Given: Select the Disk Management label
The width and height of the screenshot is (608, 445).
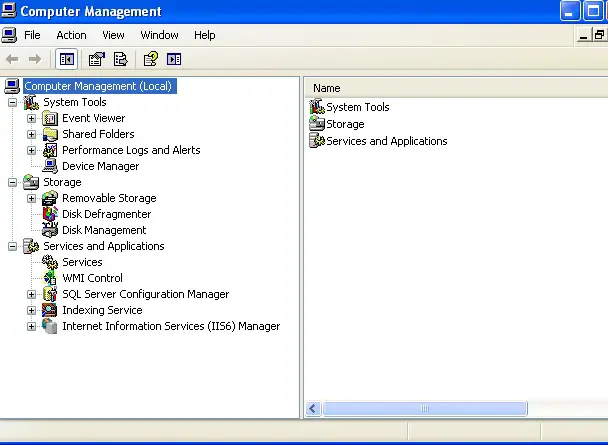Looking at the screenshot, I should coord(104,230).
